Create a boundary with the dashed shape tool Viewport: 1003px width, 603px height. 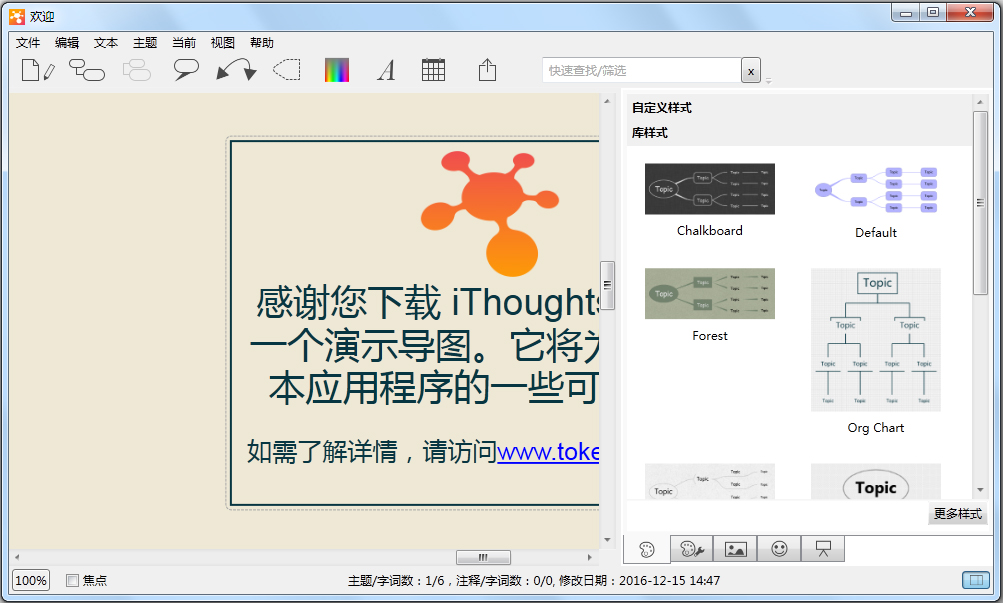point(286,70)
